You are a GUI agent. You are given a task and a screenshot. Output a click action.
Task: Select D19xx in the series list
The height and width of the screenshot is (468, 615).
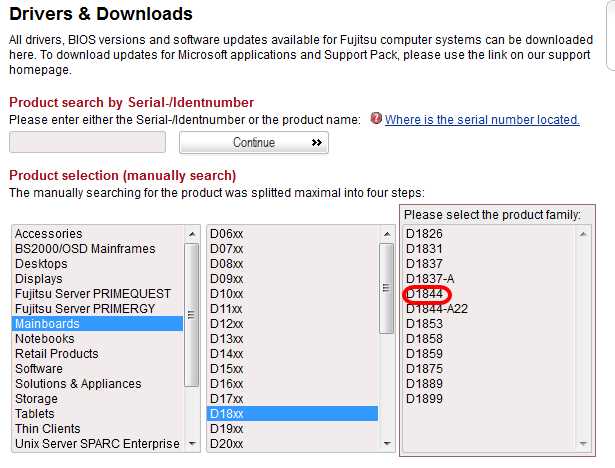coord(292,429)
